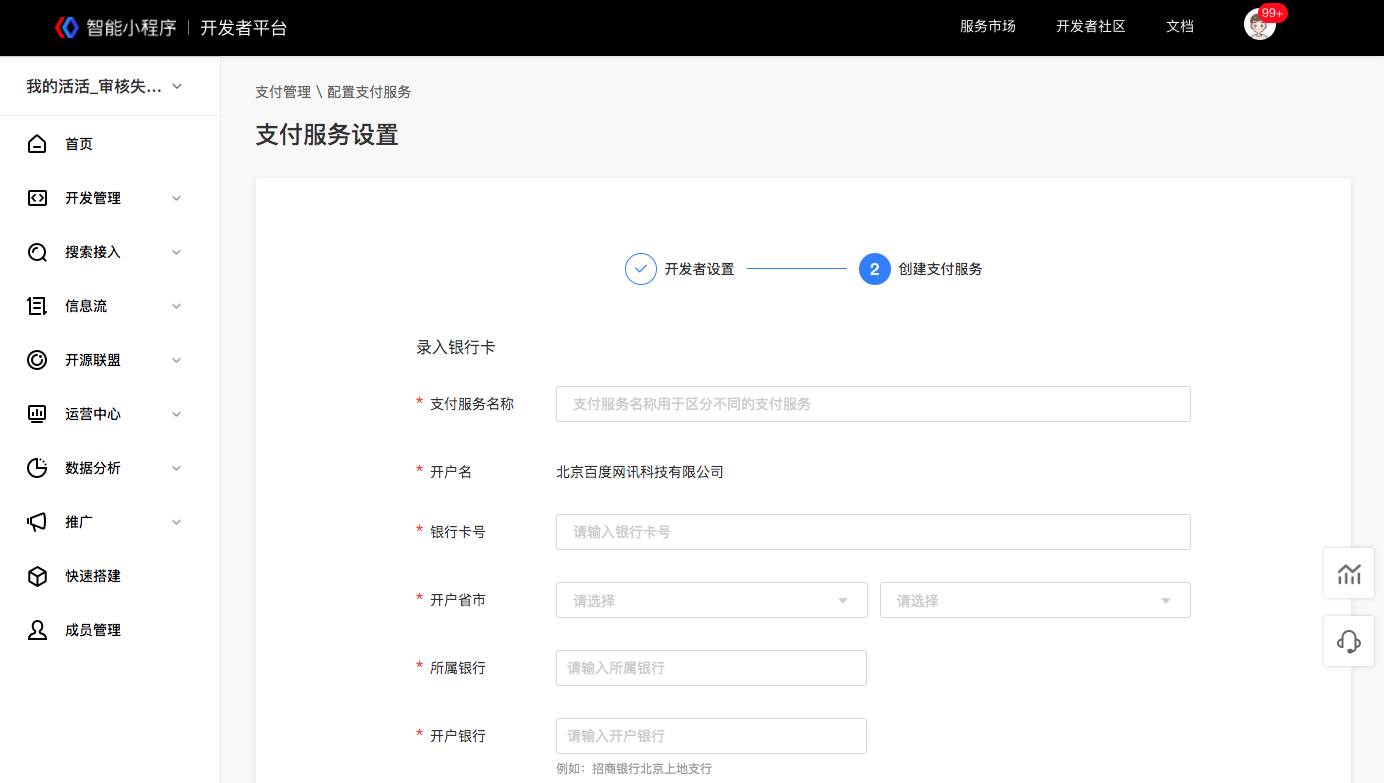Click the 首页 home icon
Image resolution: width=1384 pixels, height=783 pixels.
(x=37, y=144)
